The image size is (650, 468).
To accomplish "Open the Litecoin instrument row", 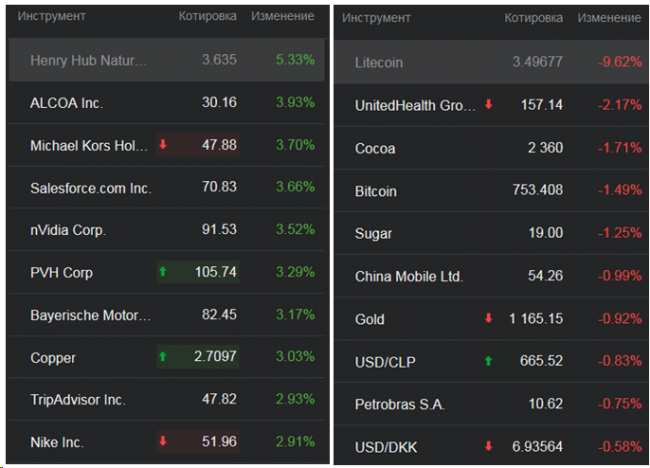I will (x=379, y=62).
